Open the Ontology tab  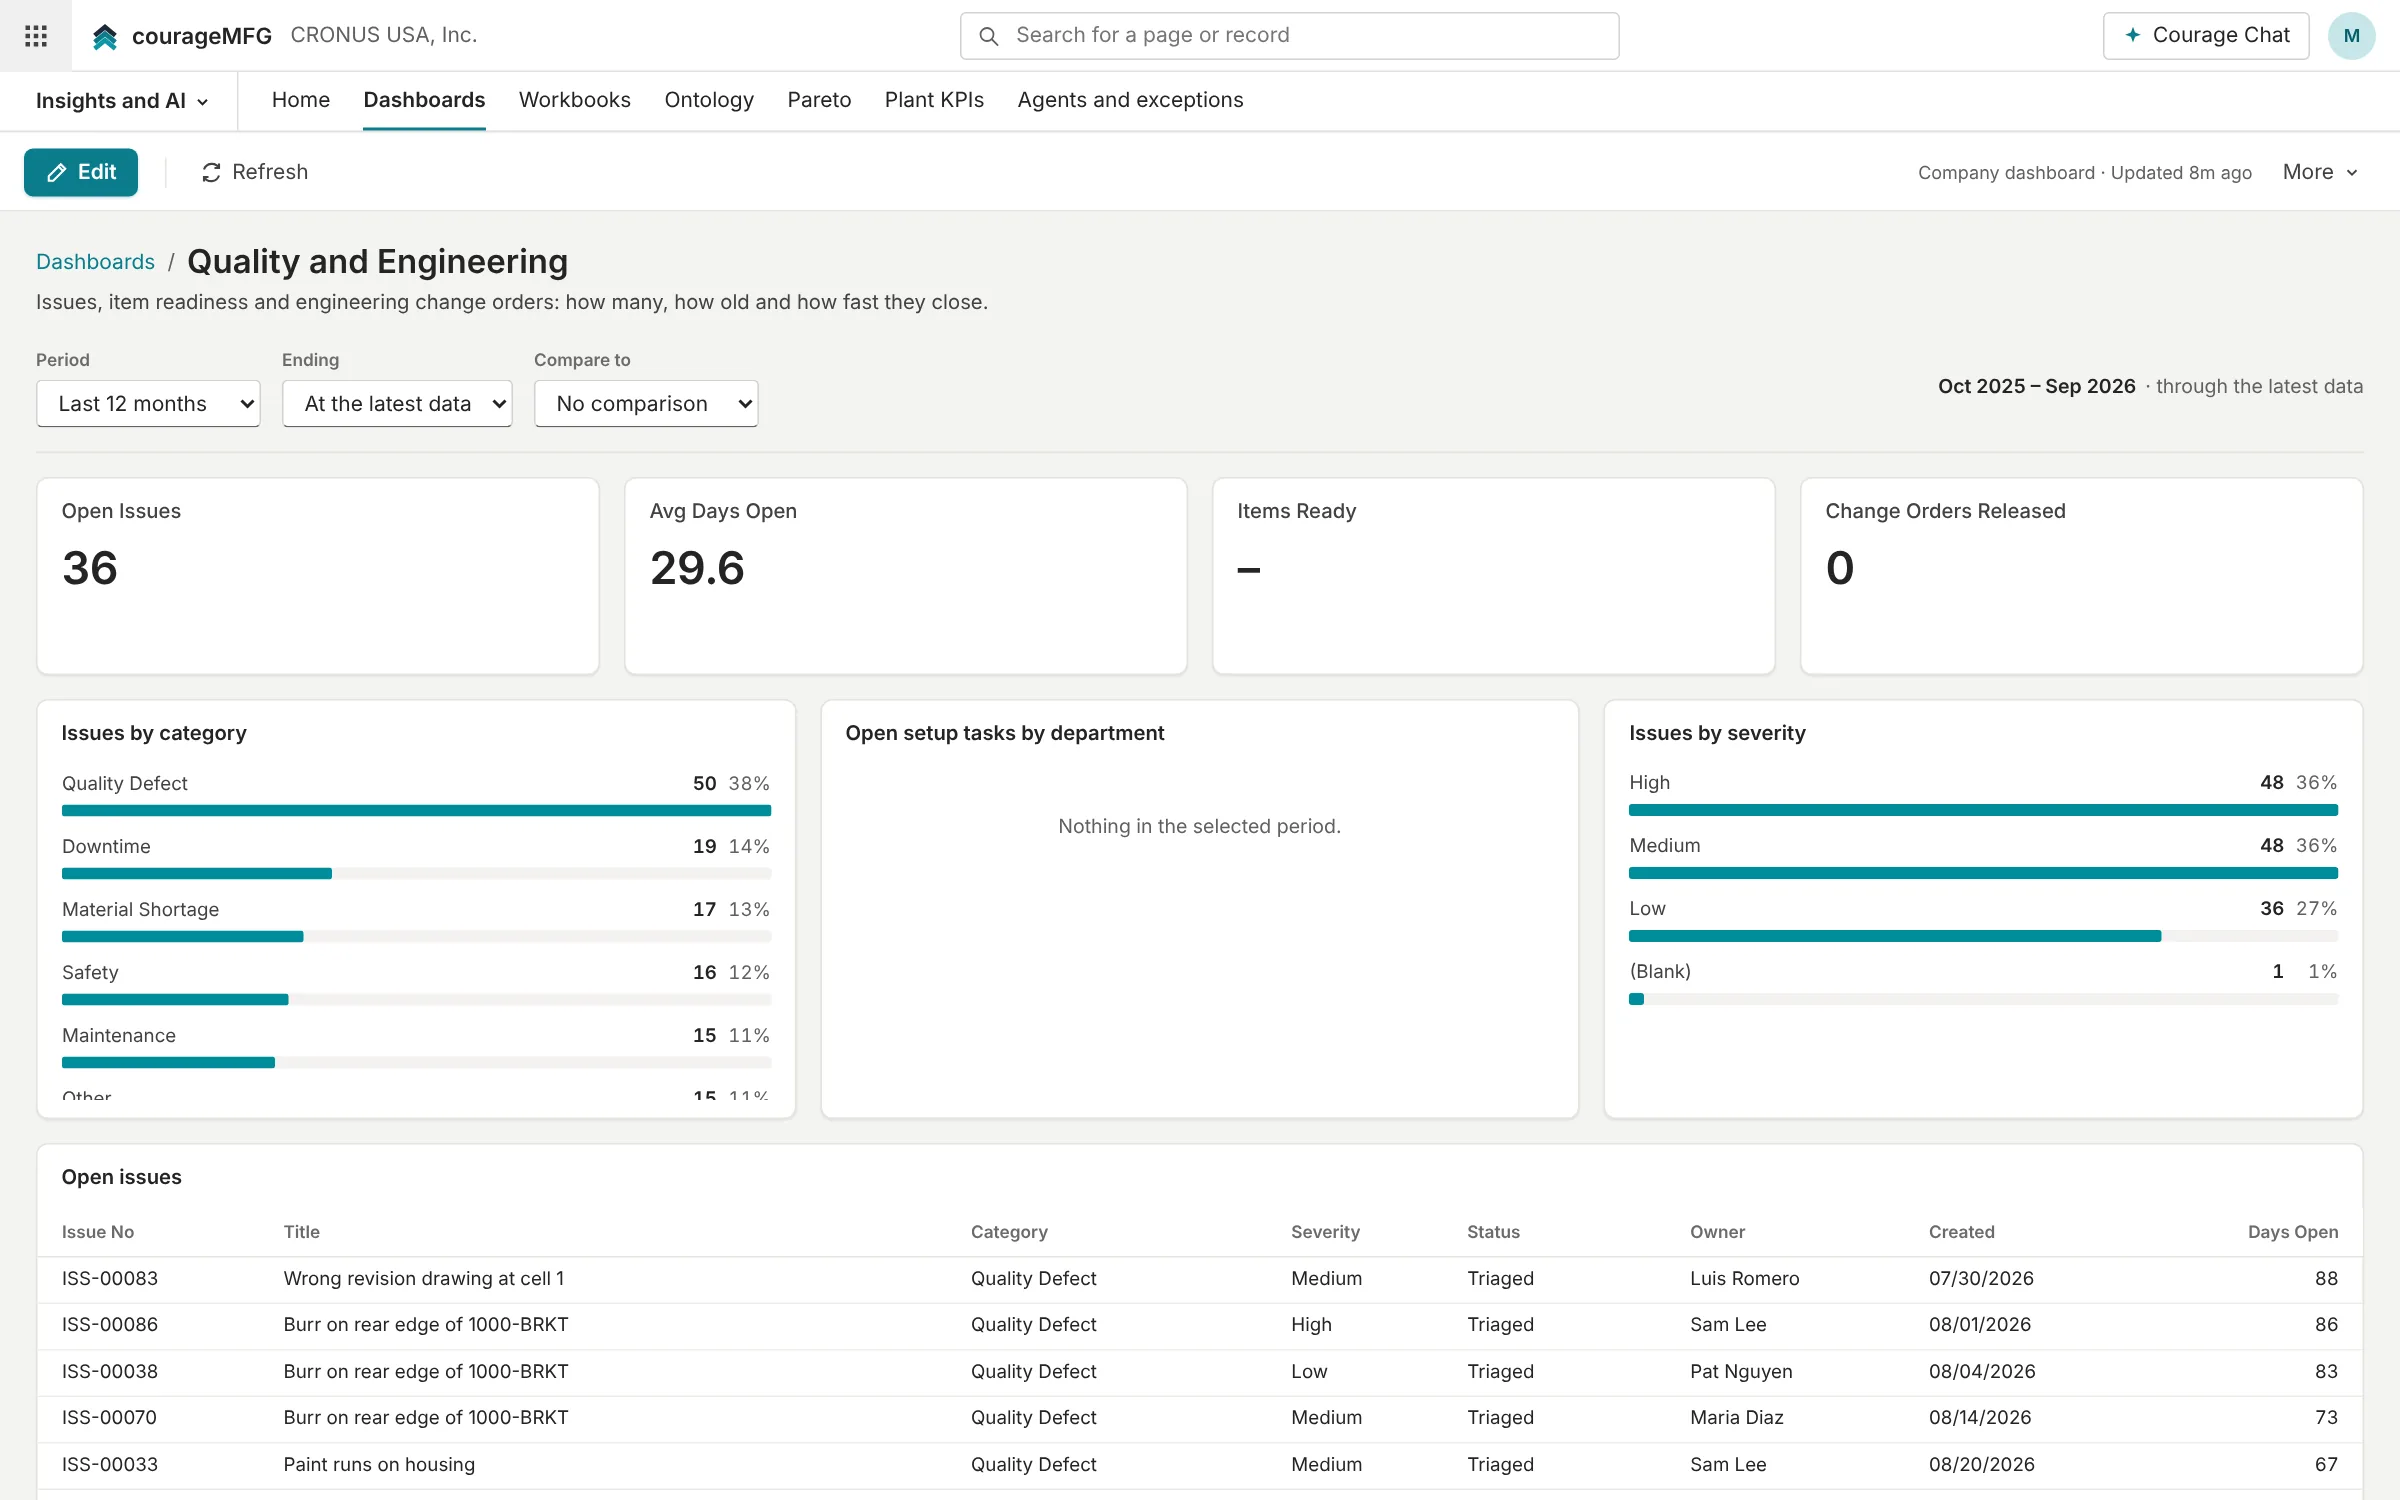click(709, 100)
